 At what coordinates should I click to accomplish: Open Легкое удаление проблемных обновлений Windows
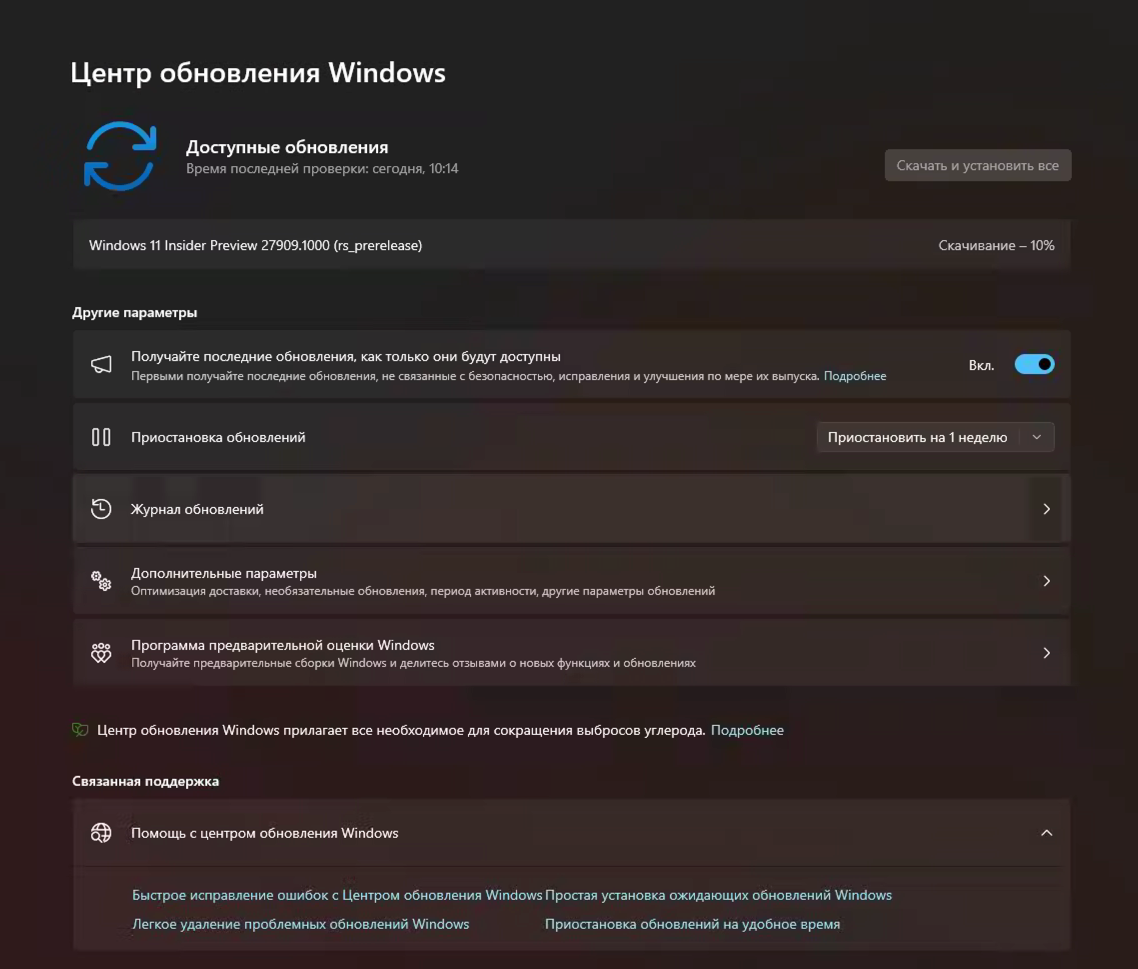pos(301,923)
